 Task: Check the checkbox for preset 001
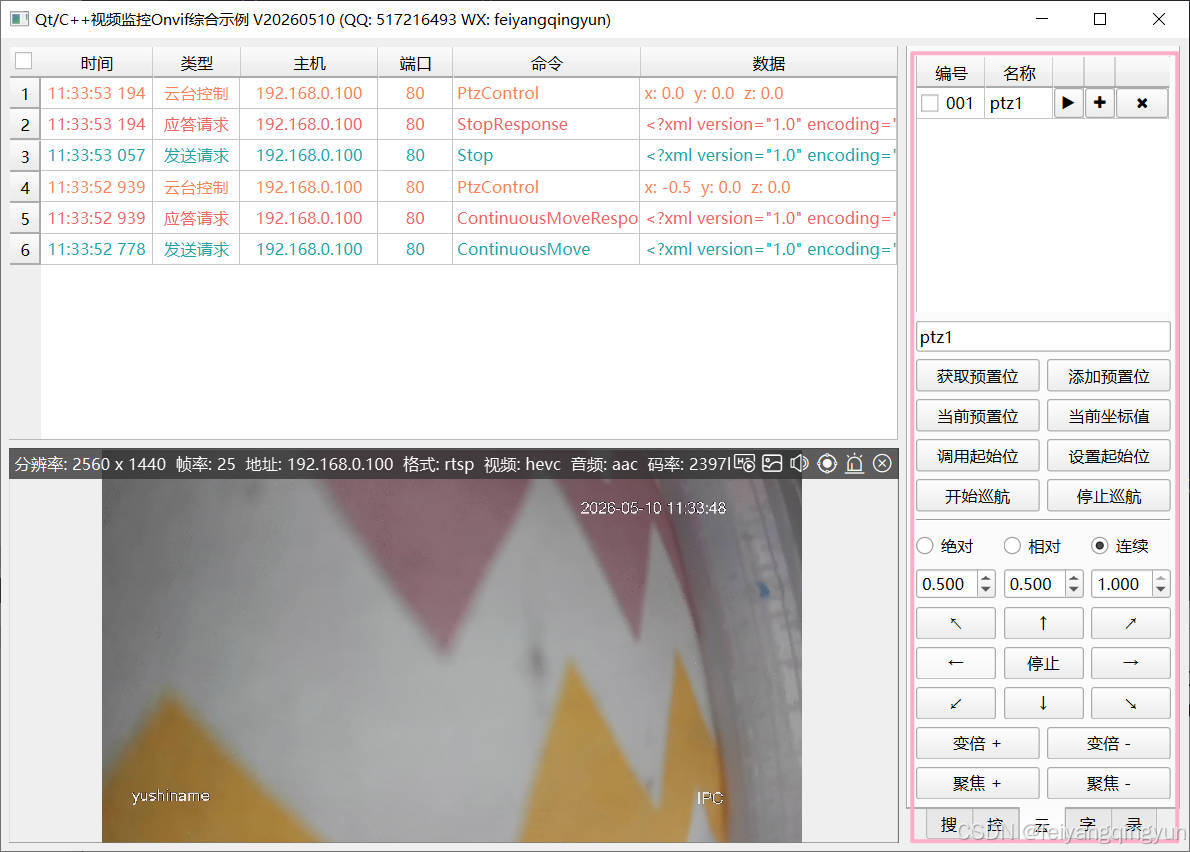click(x=930, y=103)
